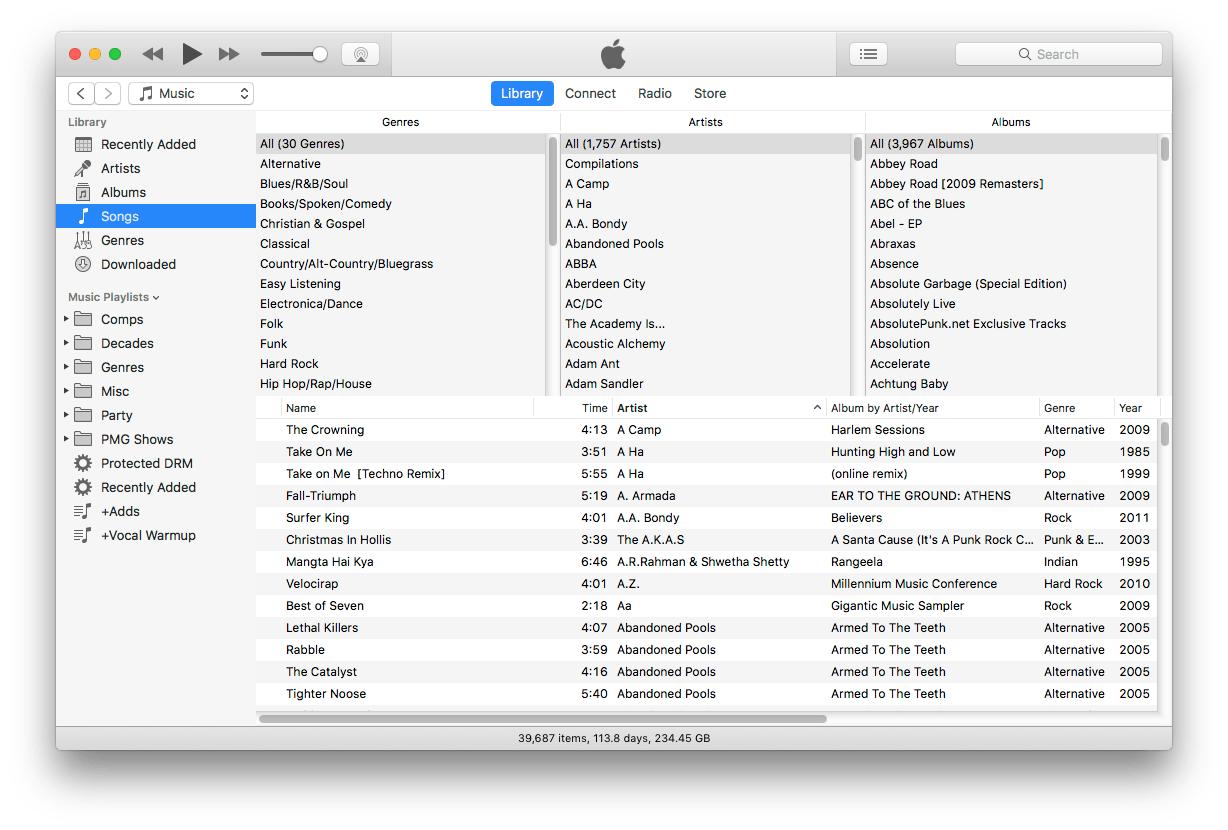Expand the Misc folder triangle

coord(66,391)
